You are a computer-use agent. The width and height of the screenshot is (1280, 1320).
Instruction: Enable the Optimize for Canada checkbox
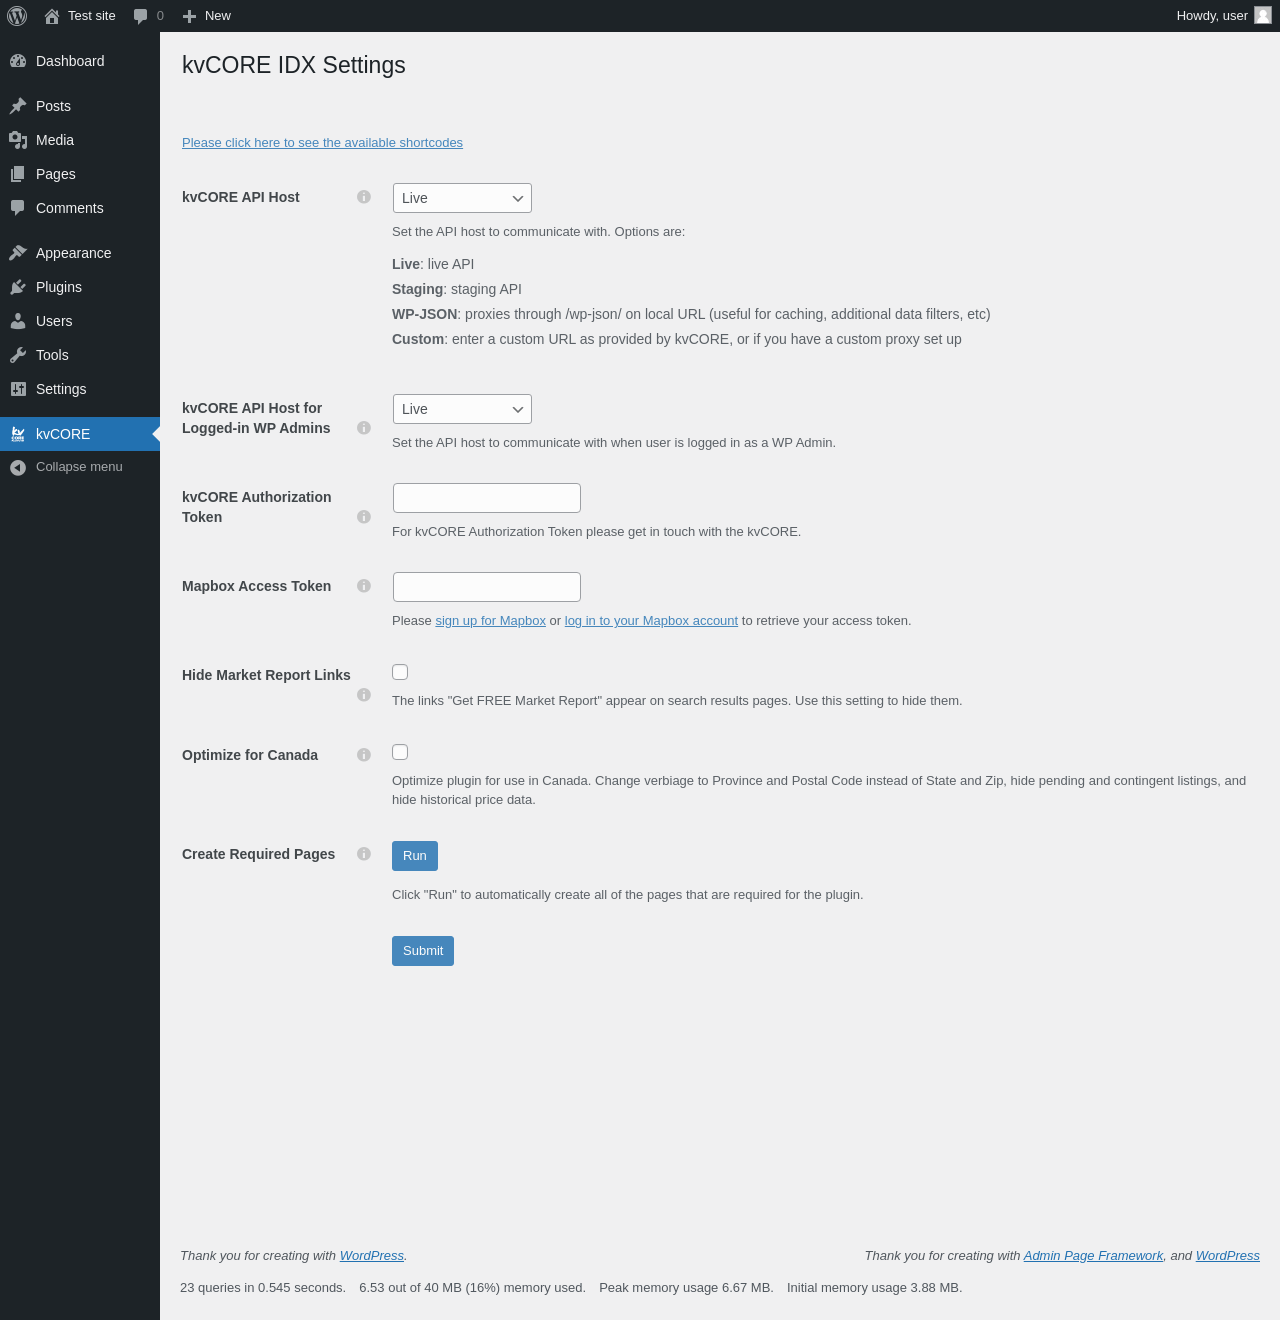click(400, 752)
